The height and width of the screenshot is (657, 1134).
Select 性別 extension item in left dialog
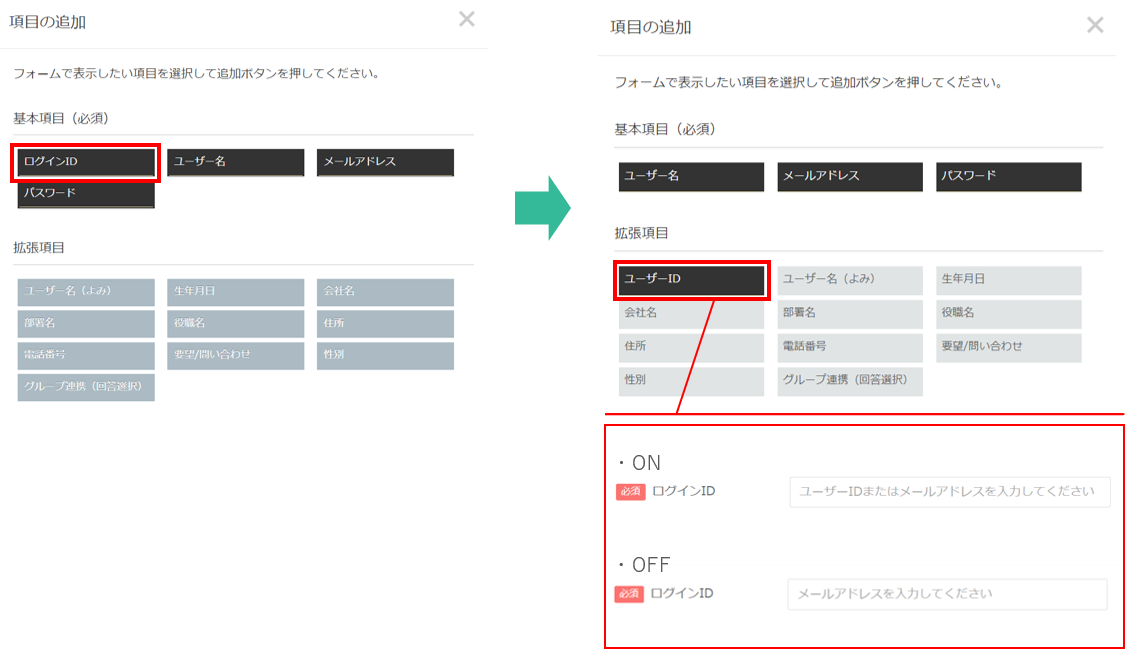[x=385, y=356]
